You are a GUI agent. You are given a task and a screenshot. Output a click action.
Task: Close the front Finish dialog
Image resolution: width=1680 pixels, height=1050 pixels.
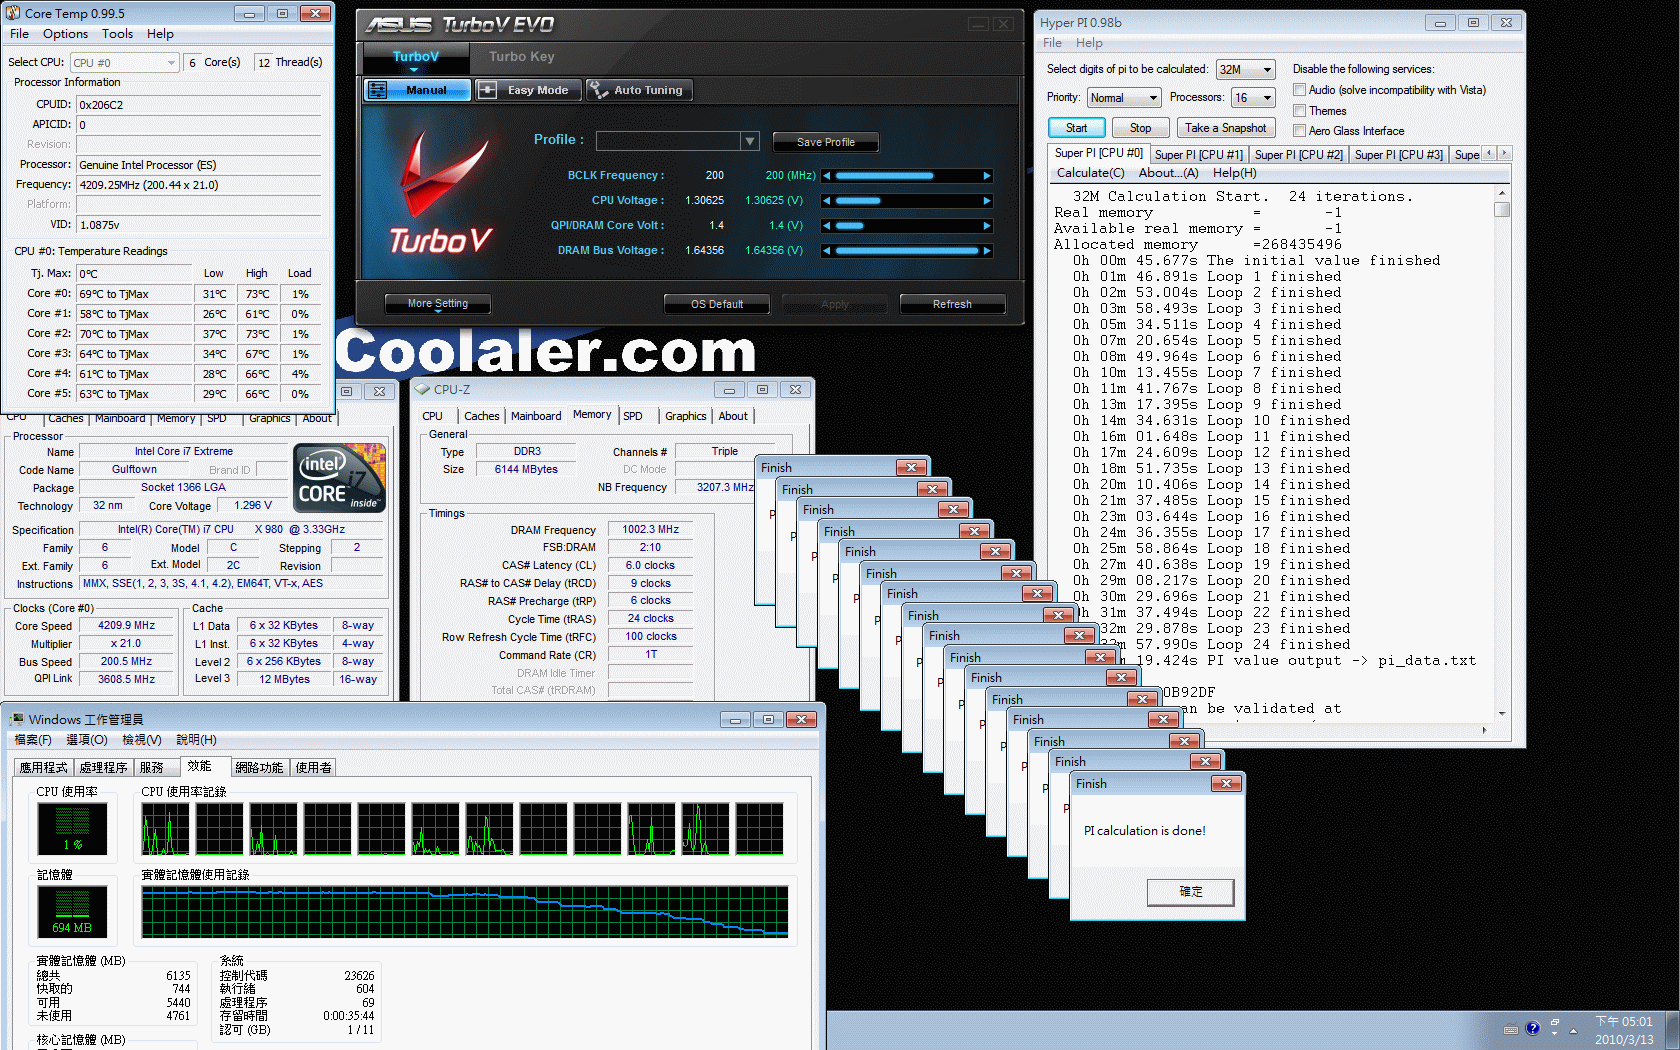[1226, 783]
